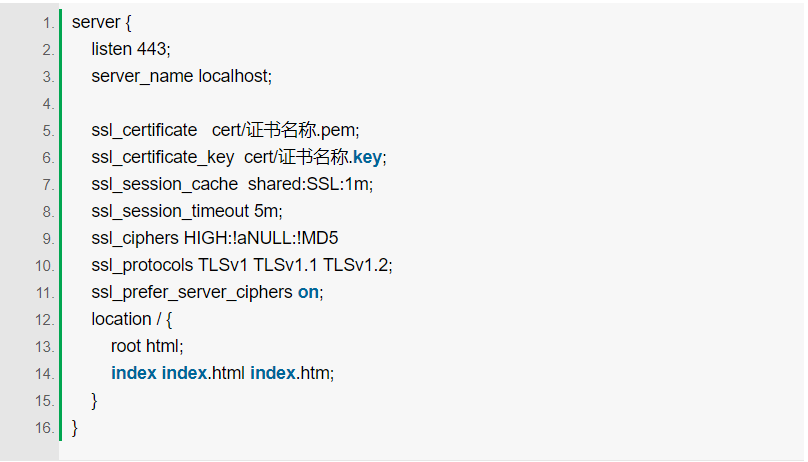Image resolution: width=808 pixels, height=462 pixels.
Task: Click the bold "key" extension keyword
Action: pyautogui.click(x=368, y=157)
